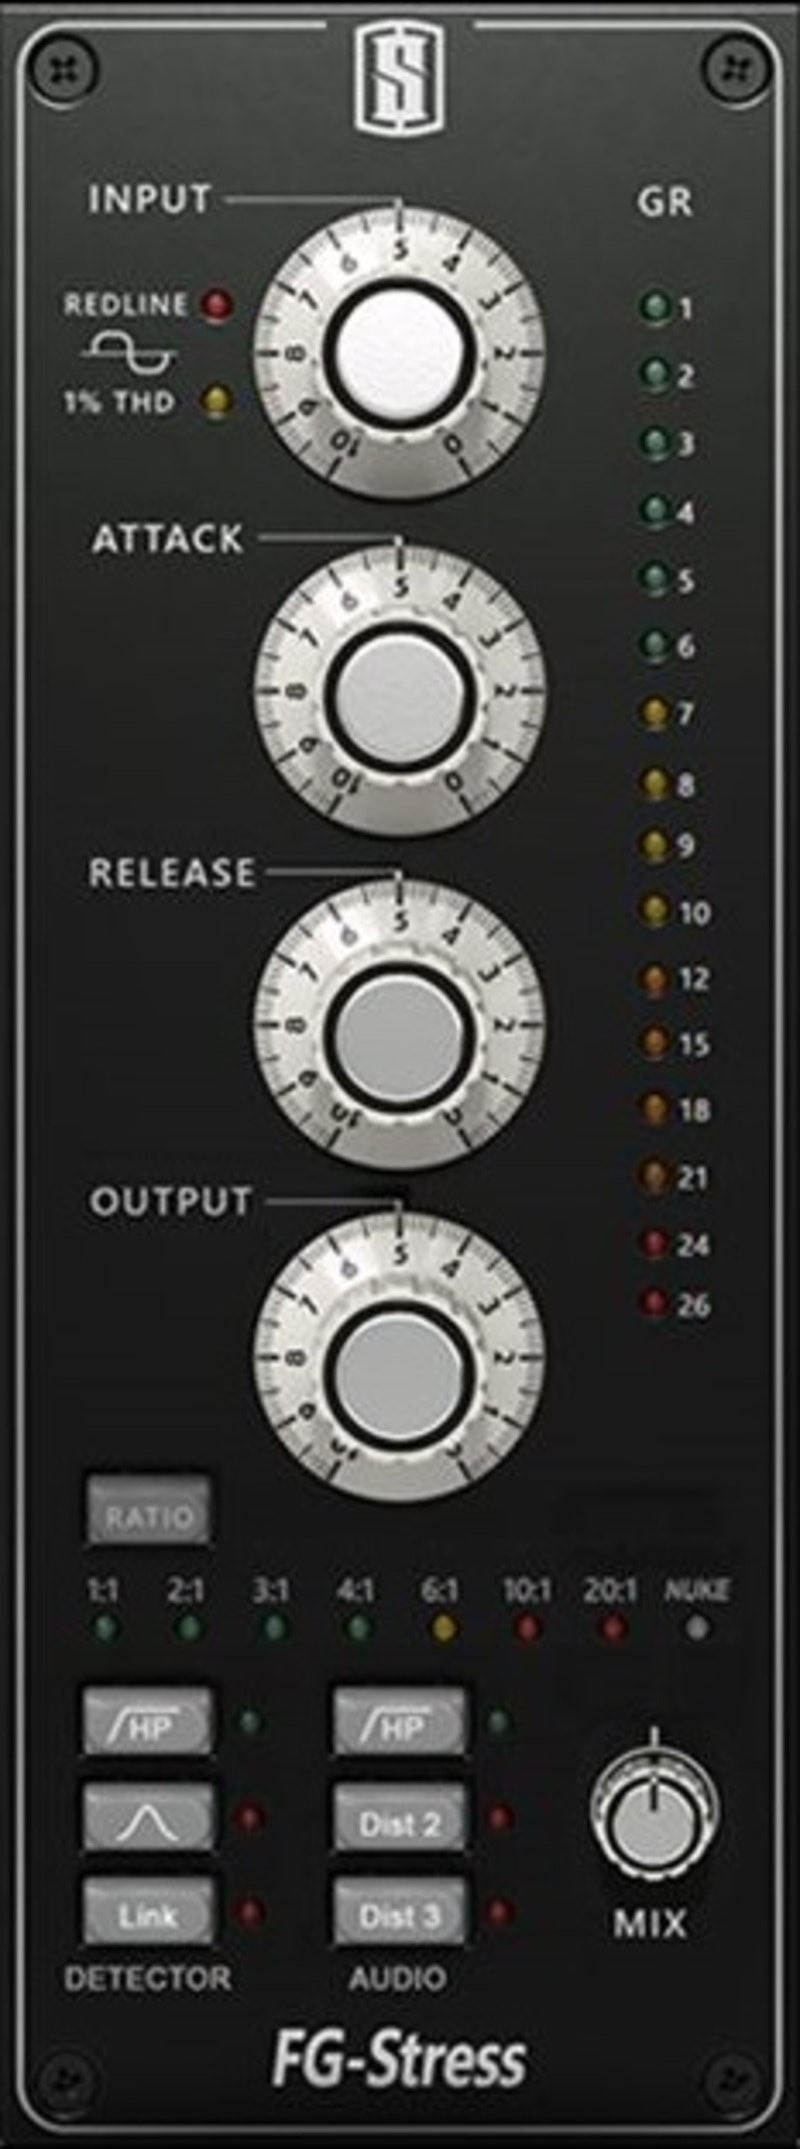The image size is (800, 2149).
Task: Select the 20:1 ratio LED
Action: pyautogui.click(x=611, y=1628)
